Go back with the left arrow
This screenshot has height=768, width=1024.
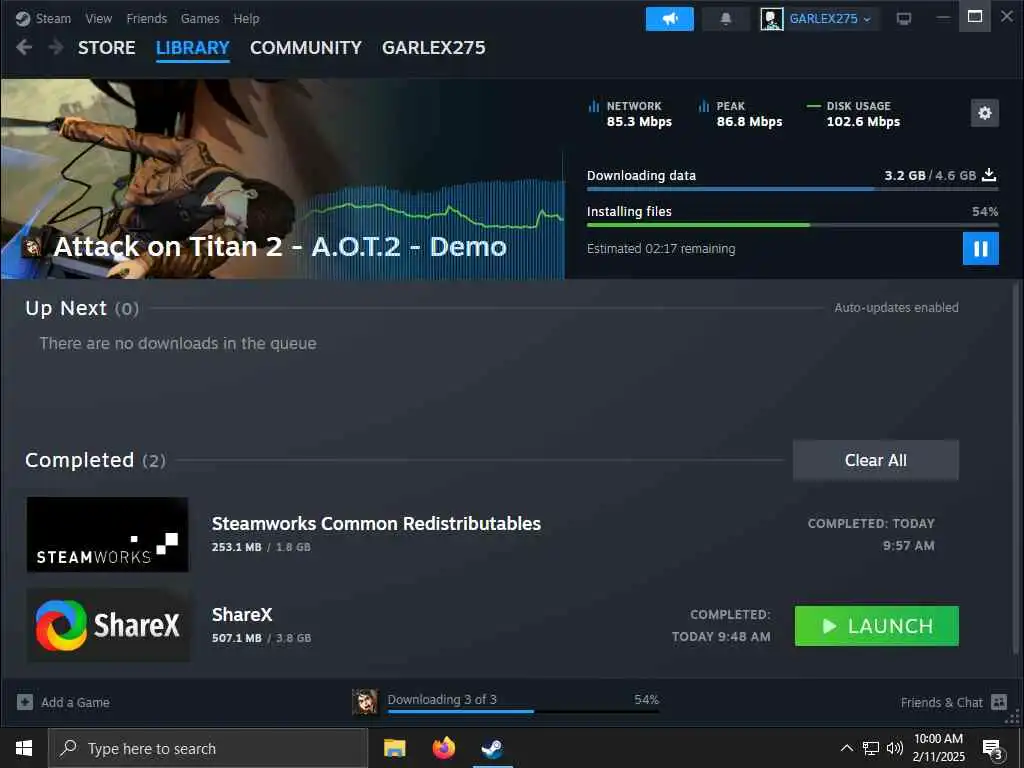(24, 47)
